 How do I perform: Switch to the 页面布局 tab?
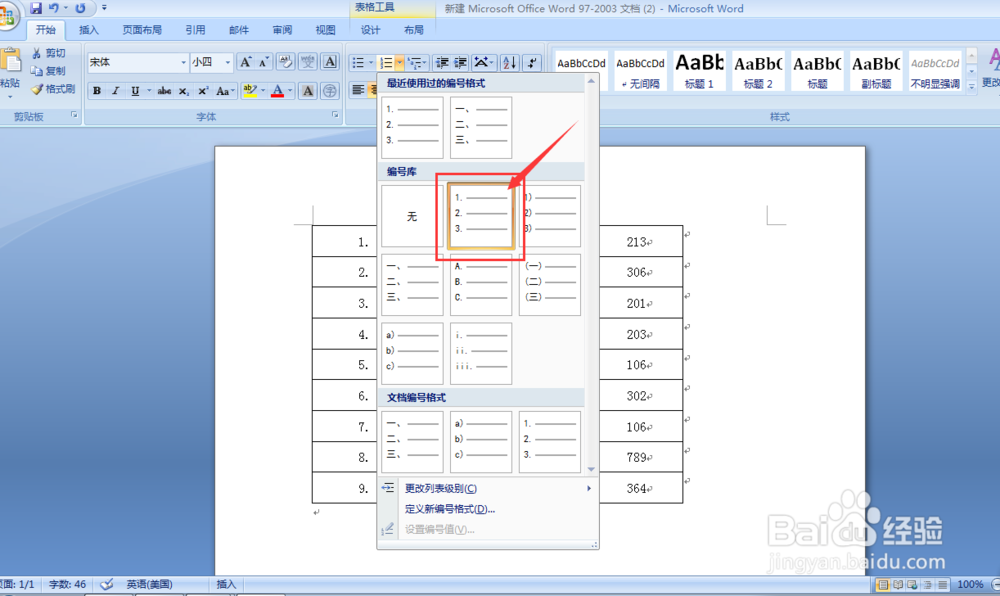142,30
